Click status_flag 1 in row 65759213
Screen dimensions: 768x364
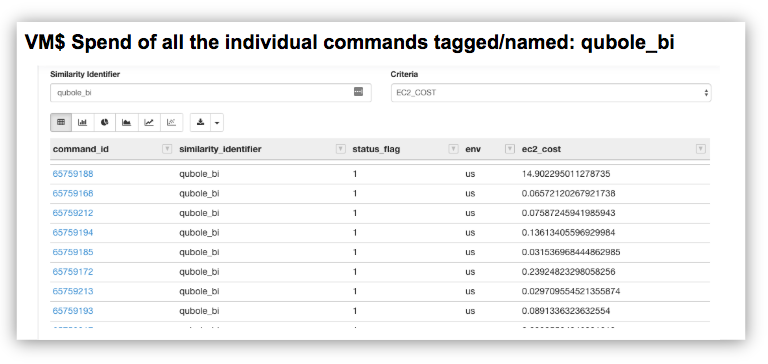coord(355,291)
